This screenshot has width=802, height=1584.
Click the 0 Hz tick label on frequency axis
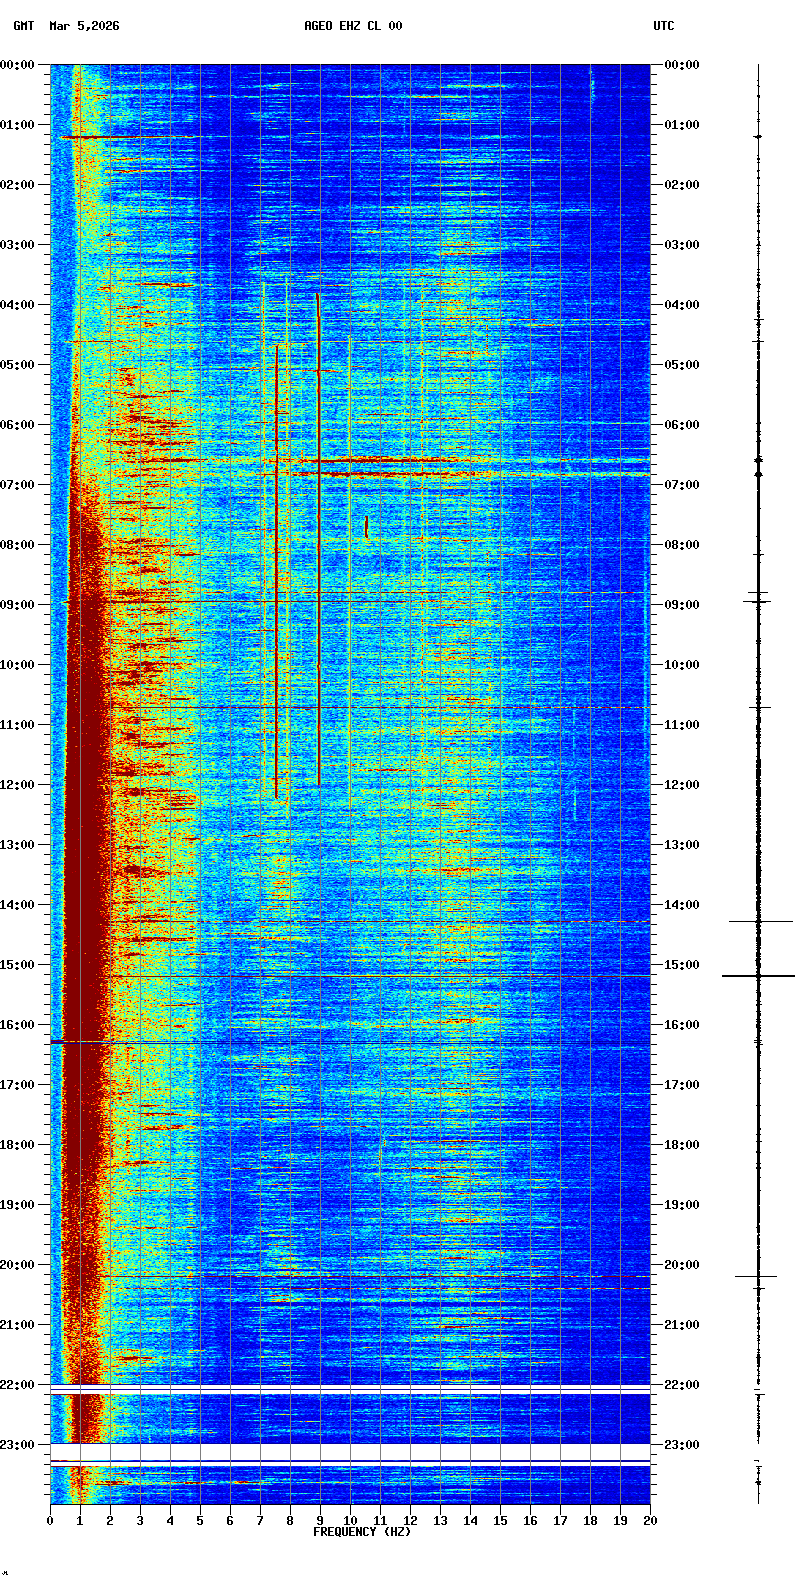pos(50,1521)
